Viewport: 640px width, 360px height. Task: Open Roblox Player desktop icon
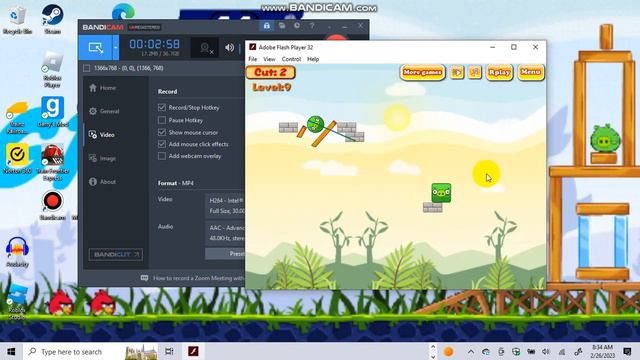click(x=52, y=69)
